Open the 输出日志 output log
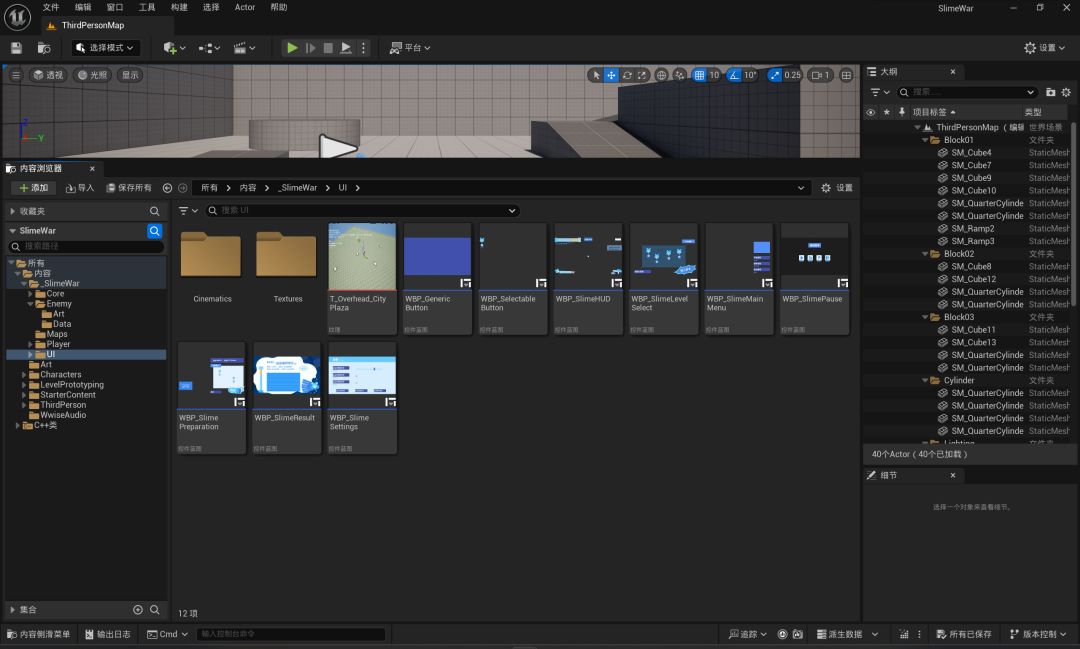 click(x=107, y=635)
